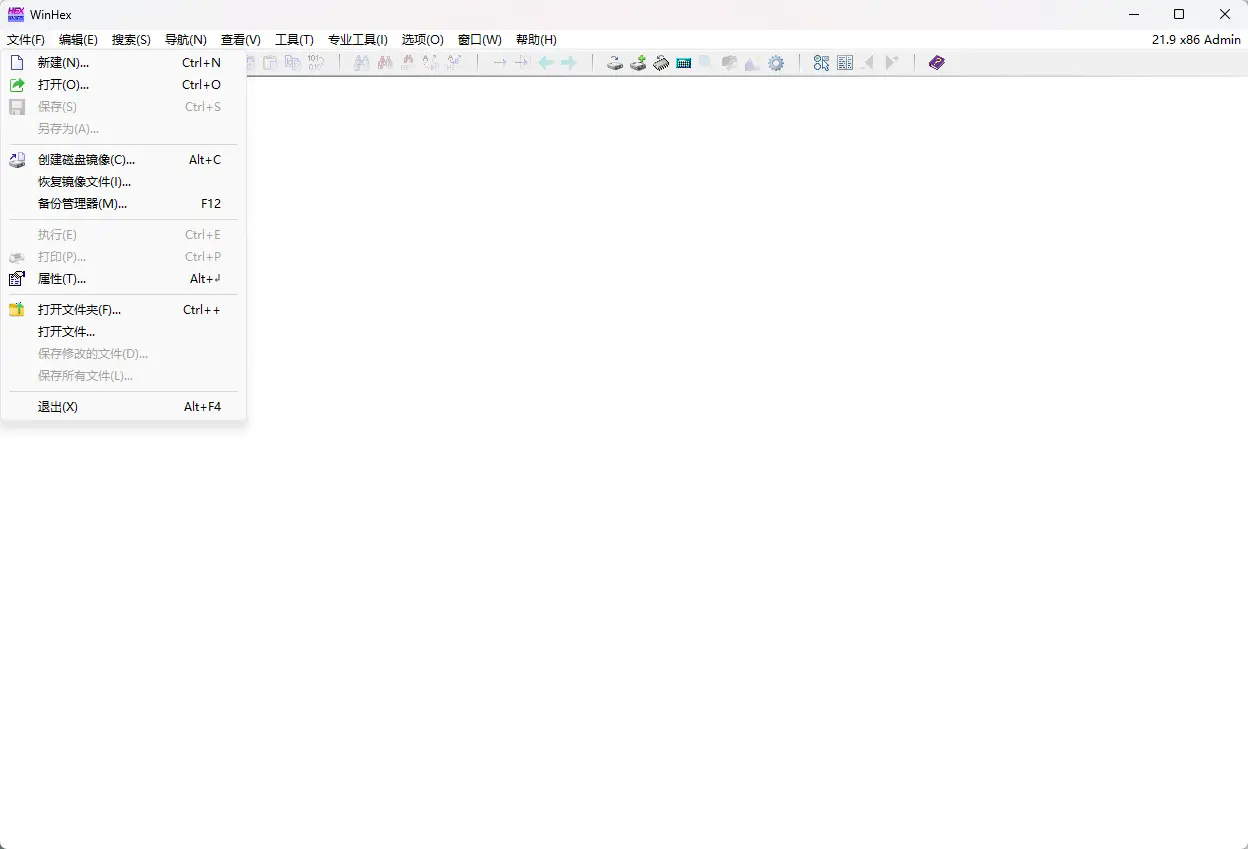Click the Go To Offset arrow icon

499,63
